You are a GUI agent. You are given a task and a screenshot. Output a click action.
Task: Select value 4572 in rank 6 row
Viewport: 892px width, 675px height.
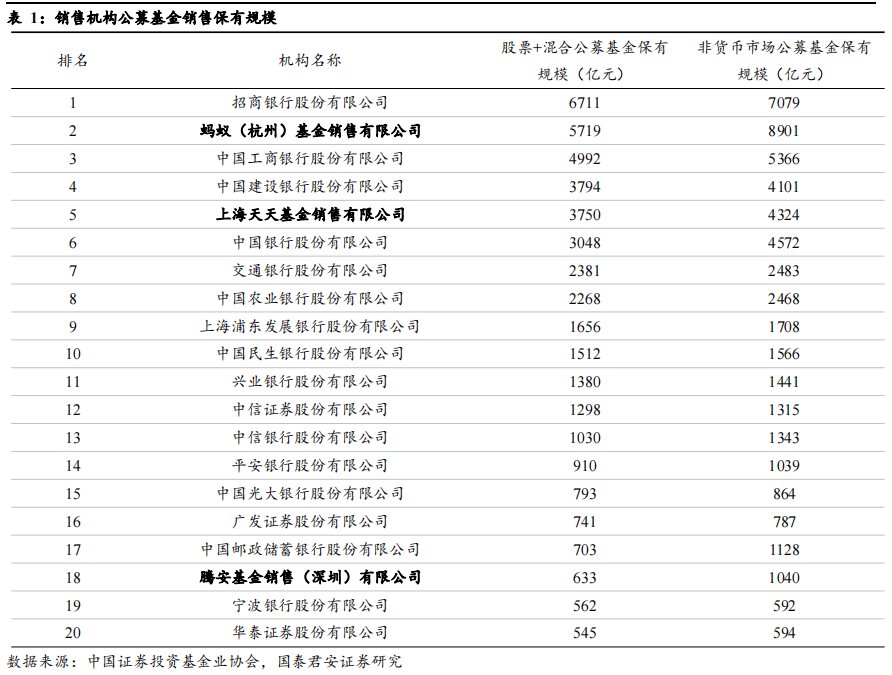click(784, 243)
